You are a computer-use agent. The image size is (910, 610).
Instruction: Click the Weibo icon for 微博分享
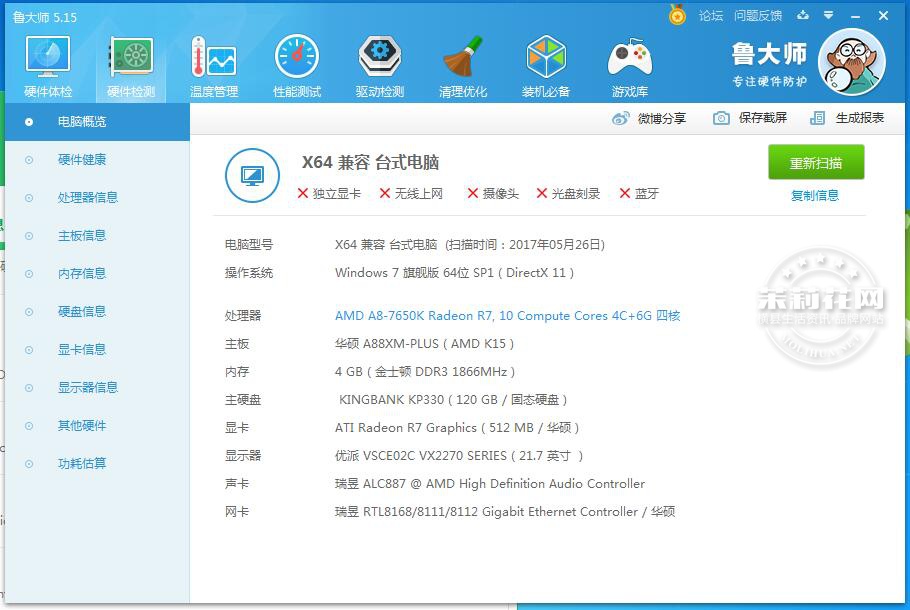(620, 118)
